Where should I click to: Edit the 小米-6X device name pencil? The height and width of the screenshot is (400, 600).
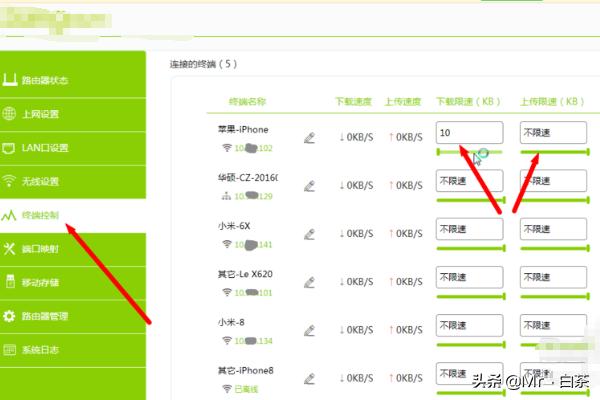(309, 234)
